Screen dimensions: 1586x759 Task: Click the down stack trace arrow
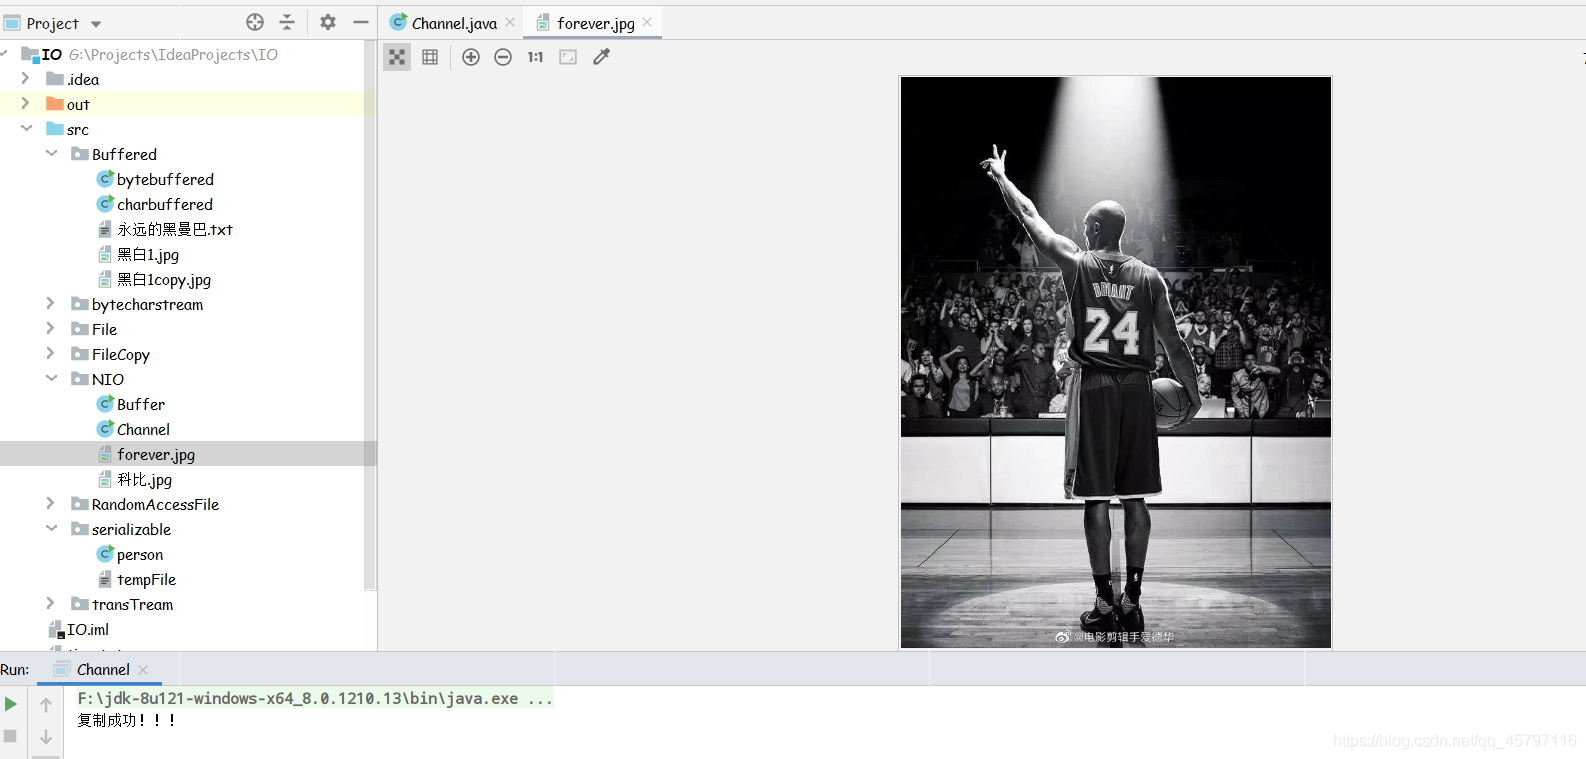46,737
